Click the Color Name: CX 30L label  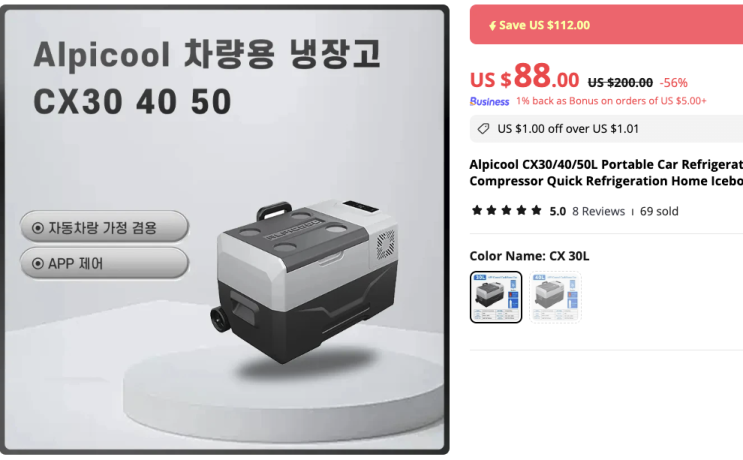pos(529,256)
